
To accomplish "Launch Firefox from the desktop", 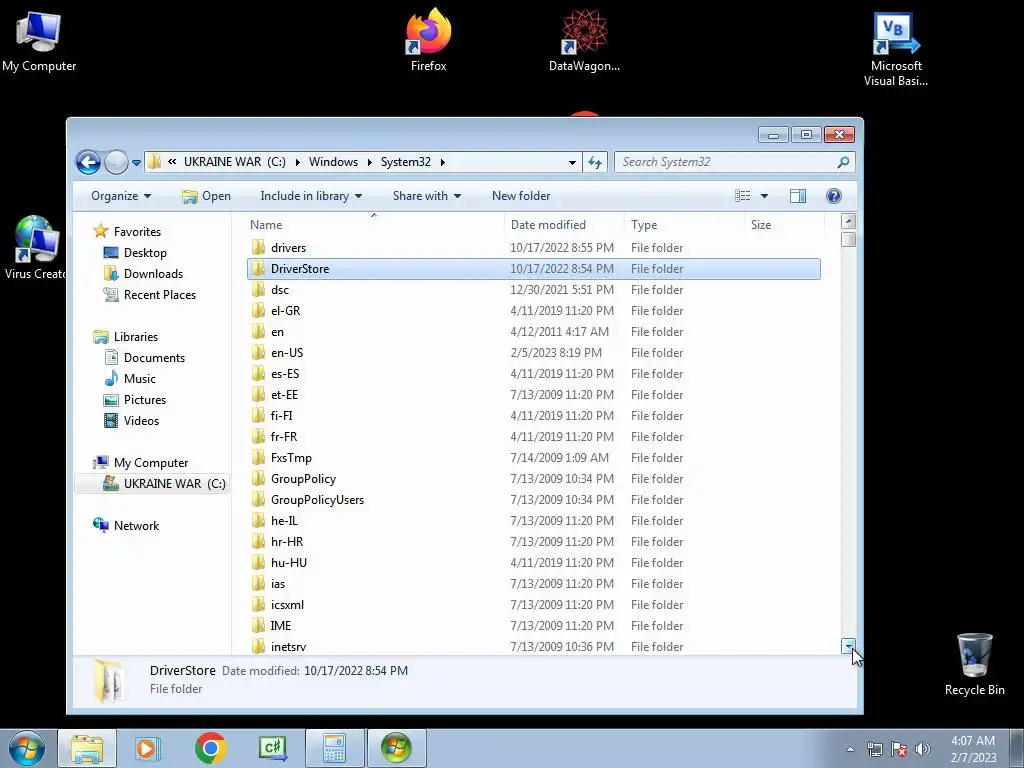I will pyautogui.click(x=428, y=41).
